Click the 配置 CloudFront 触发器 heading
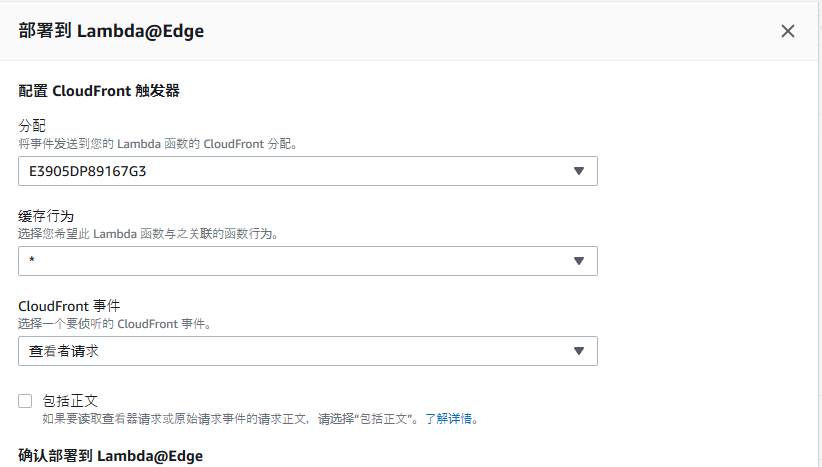Screen dimensions: 822x467 (99, 91)
